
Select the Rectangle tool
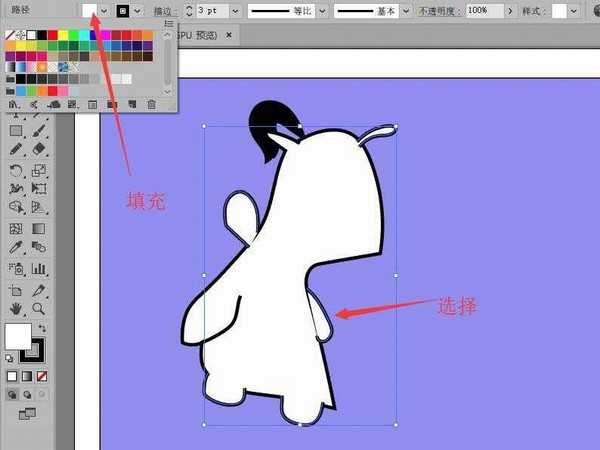(x=16, y=130)
